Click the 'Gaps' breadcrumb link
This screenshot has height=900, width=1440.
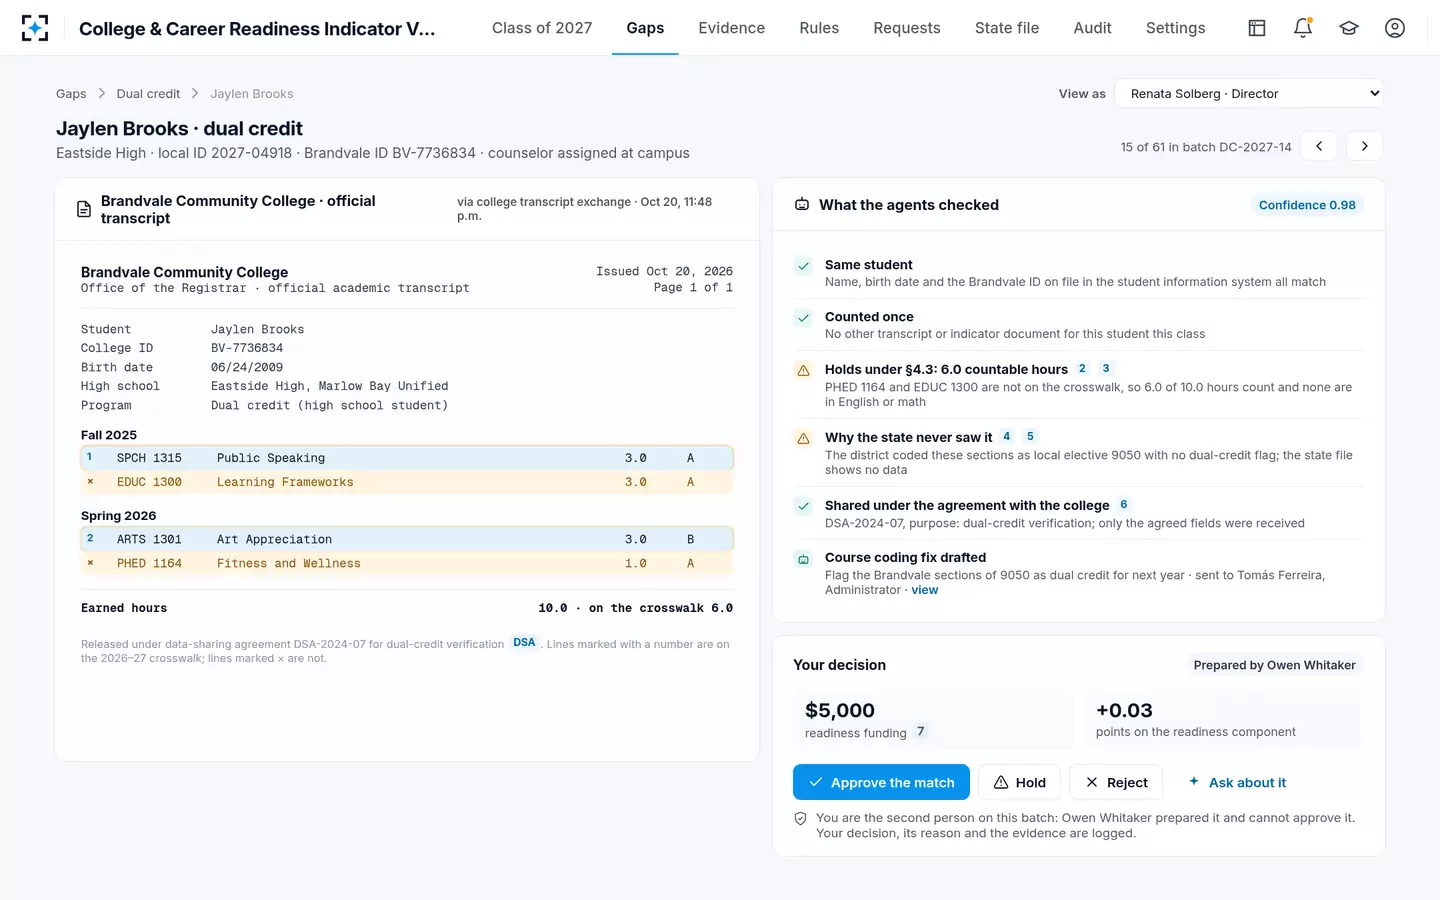point(71,94)
